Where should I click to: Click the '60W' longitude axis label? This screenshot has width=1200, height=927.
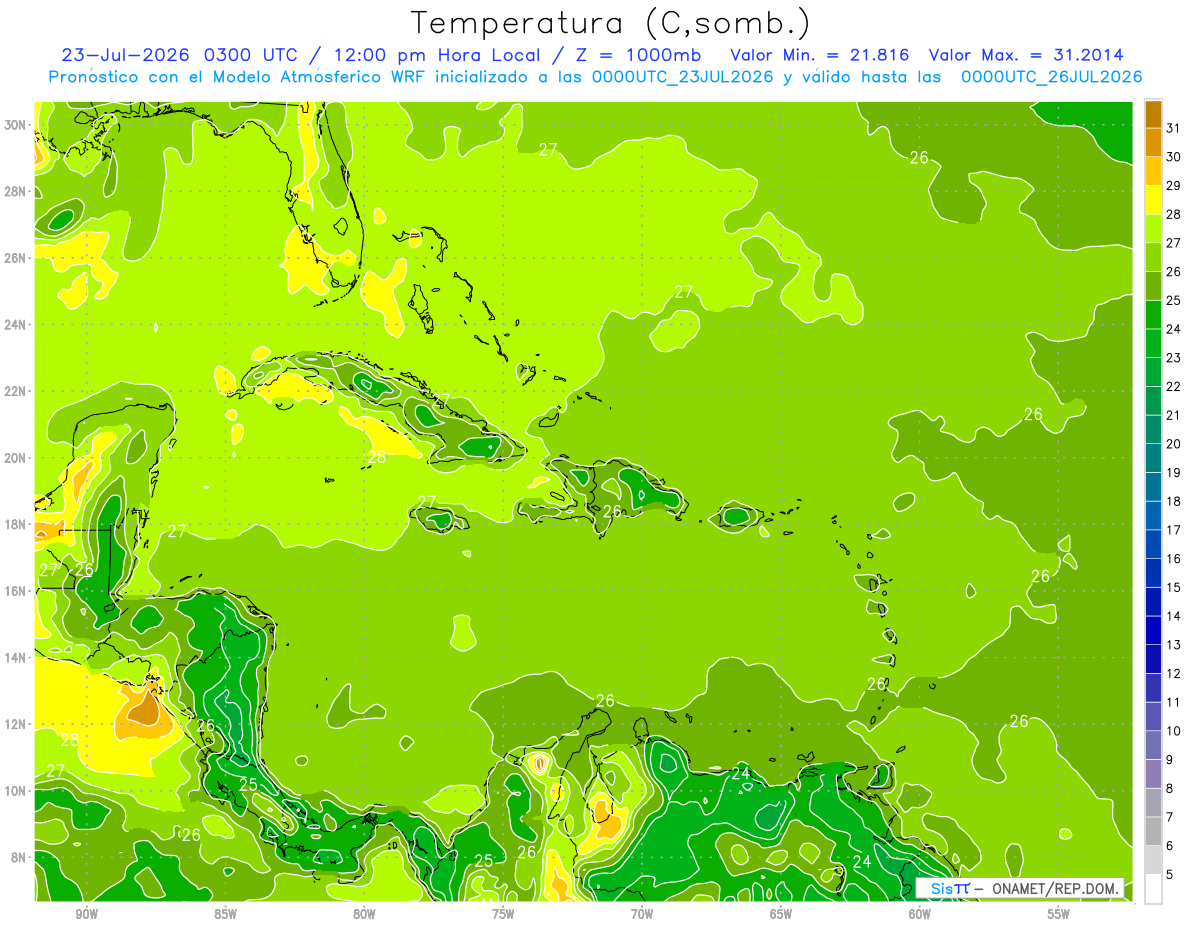[x=920, y=914]
